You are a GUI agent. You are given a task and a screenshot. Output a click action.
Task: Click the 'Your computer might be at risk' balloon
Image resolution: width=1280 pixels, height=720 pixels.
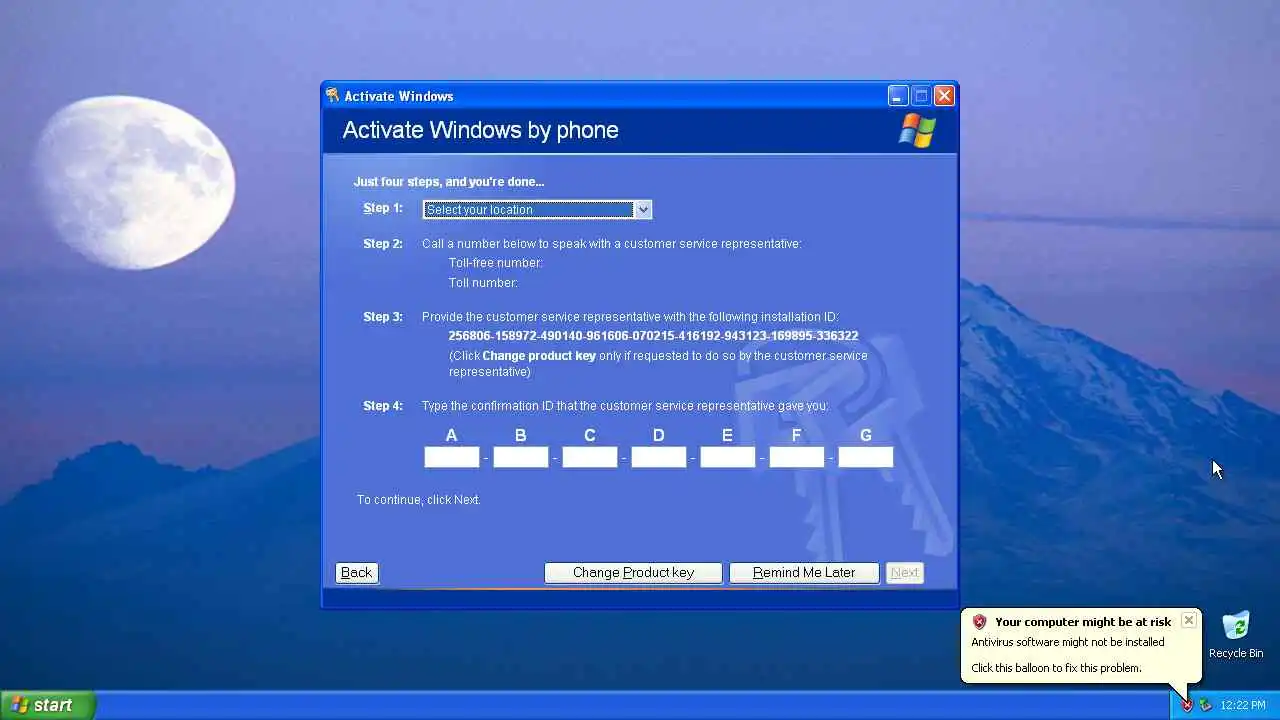click(x=1081, y=645)
